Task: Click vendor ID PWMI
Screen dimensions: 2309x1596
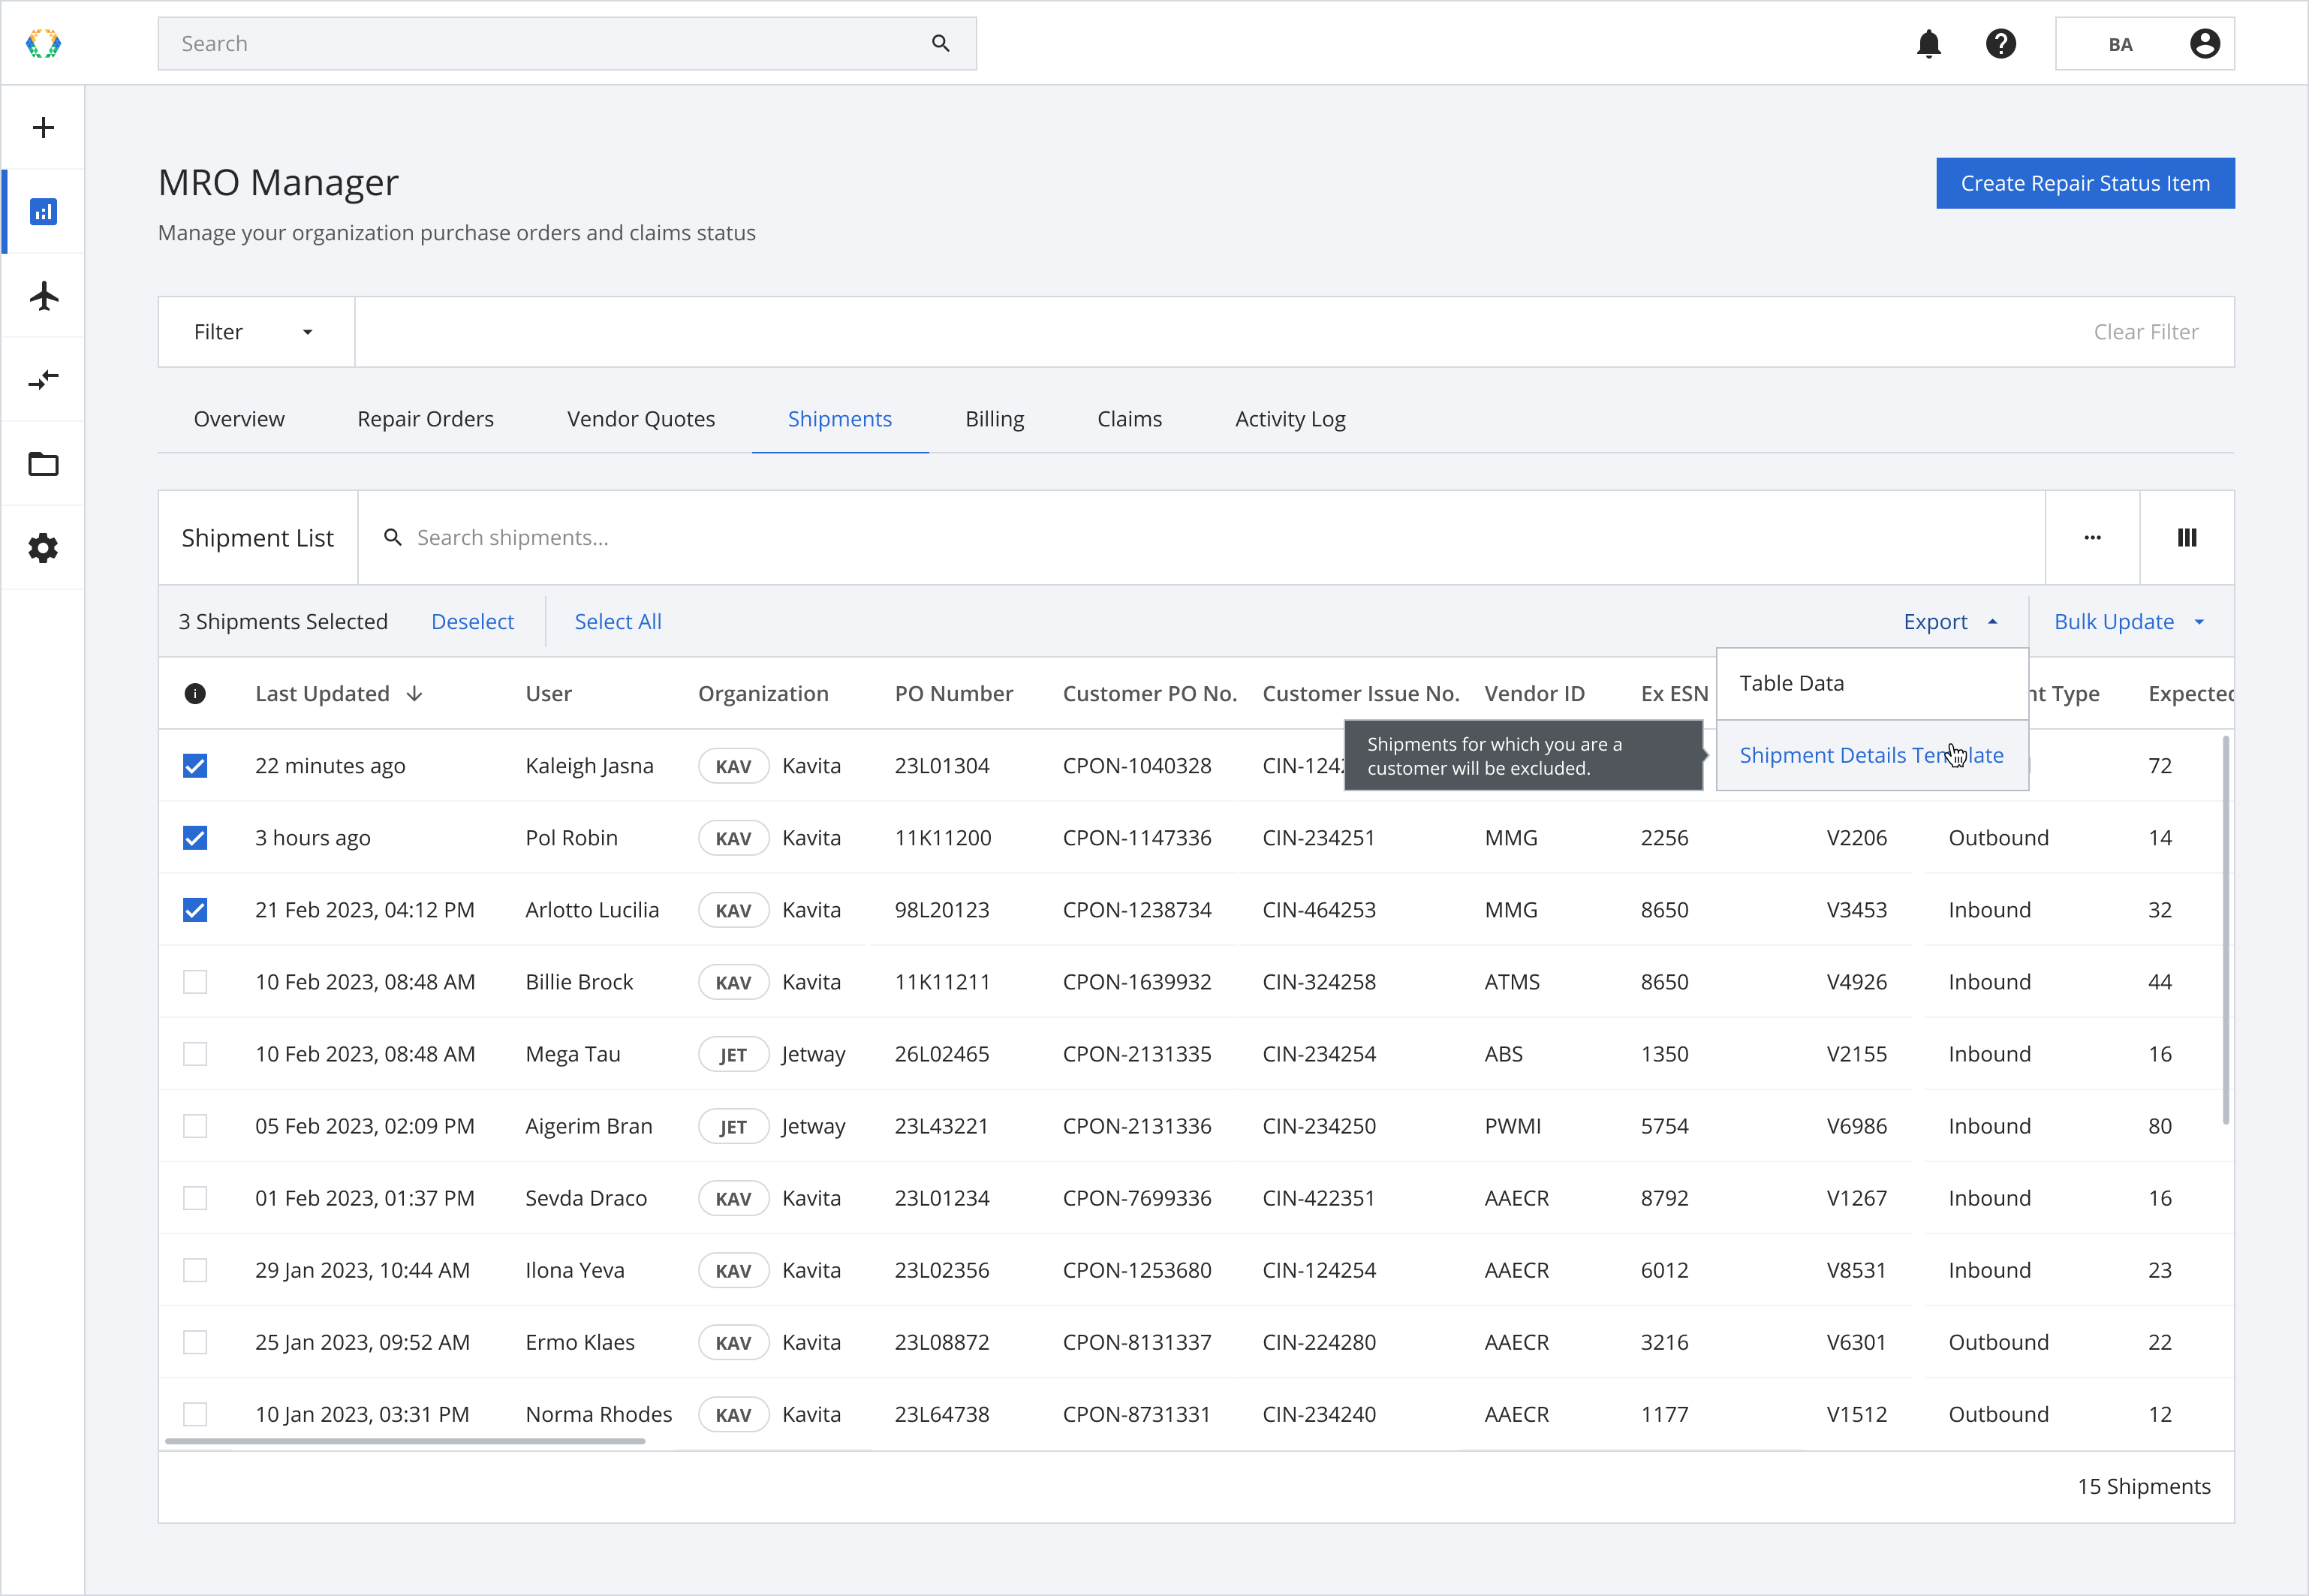Action: [1513, 1126]
